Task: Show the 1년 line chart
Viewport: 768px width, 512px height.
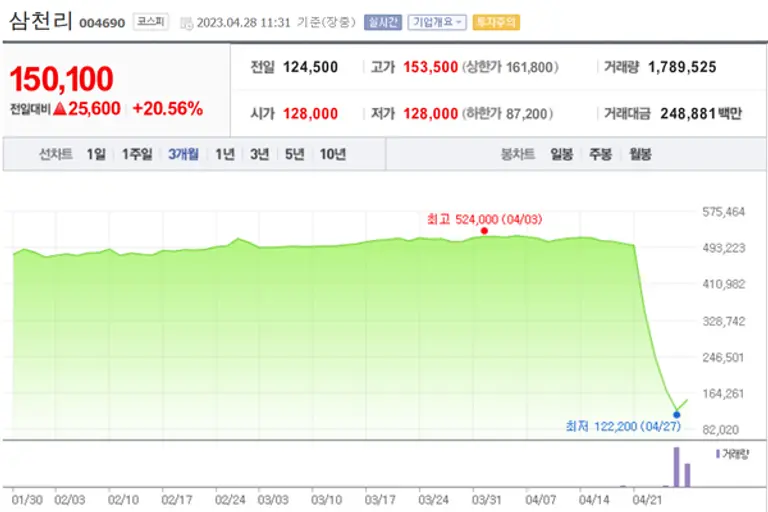Action: [225, 154]
